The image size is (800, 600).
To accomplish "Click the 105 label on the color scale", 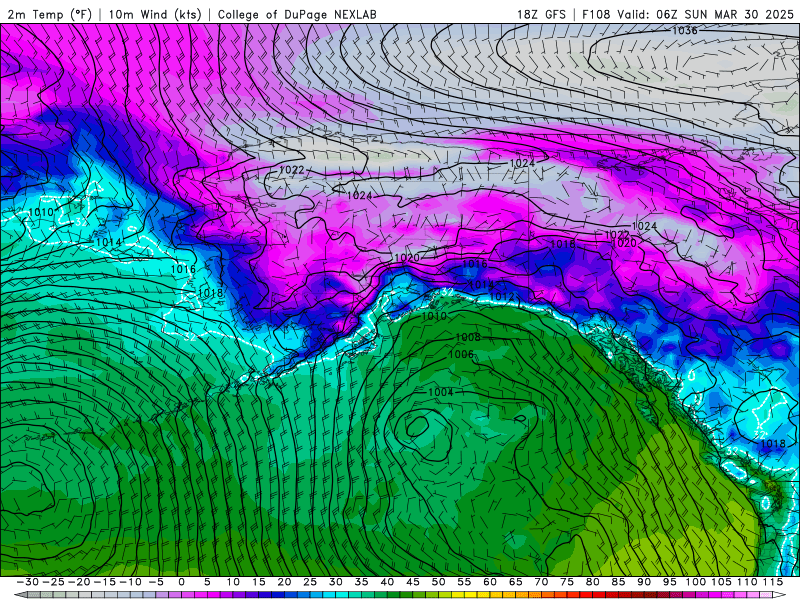I will point(721,582).
